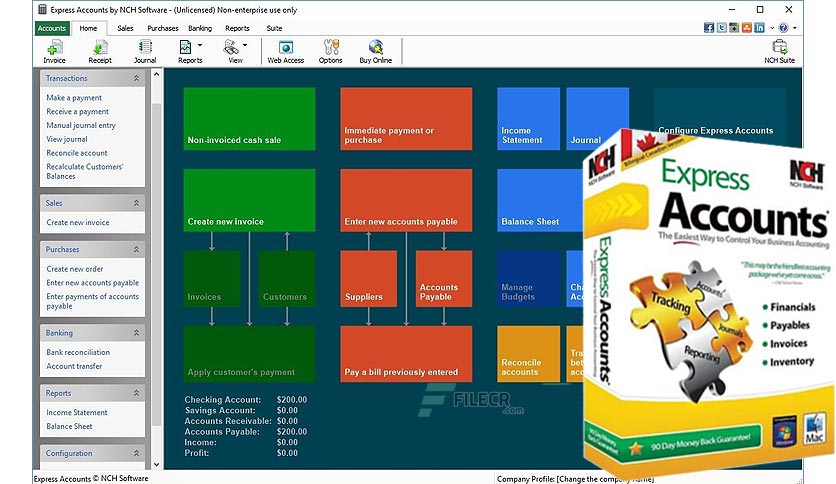
Task: Click the Account transfer link
Action: (74, 366)
